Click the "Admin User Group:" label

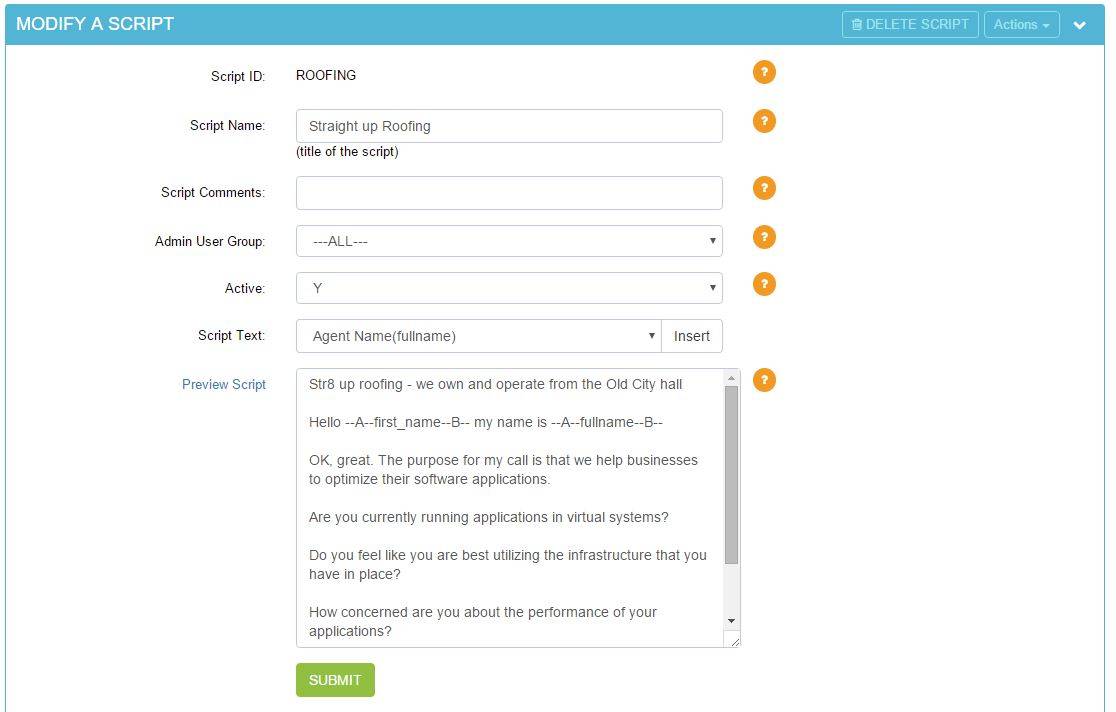pos(209,241)
